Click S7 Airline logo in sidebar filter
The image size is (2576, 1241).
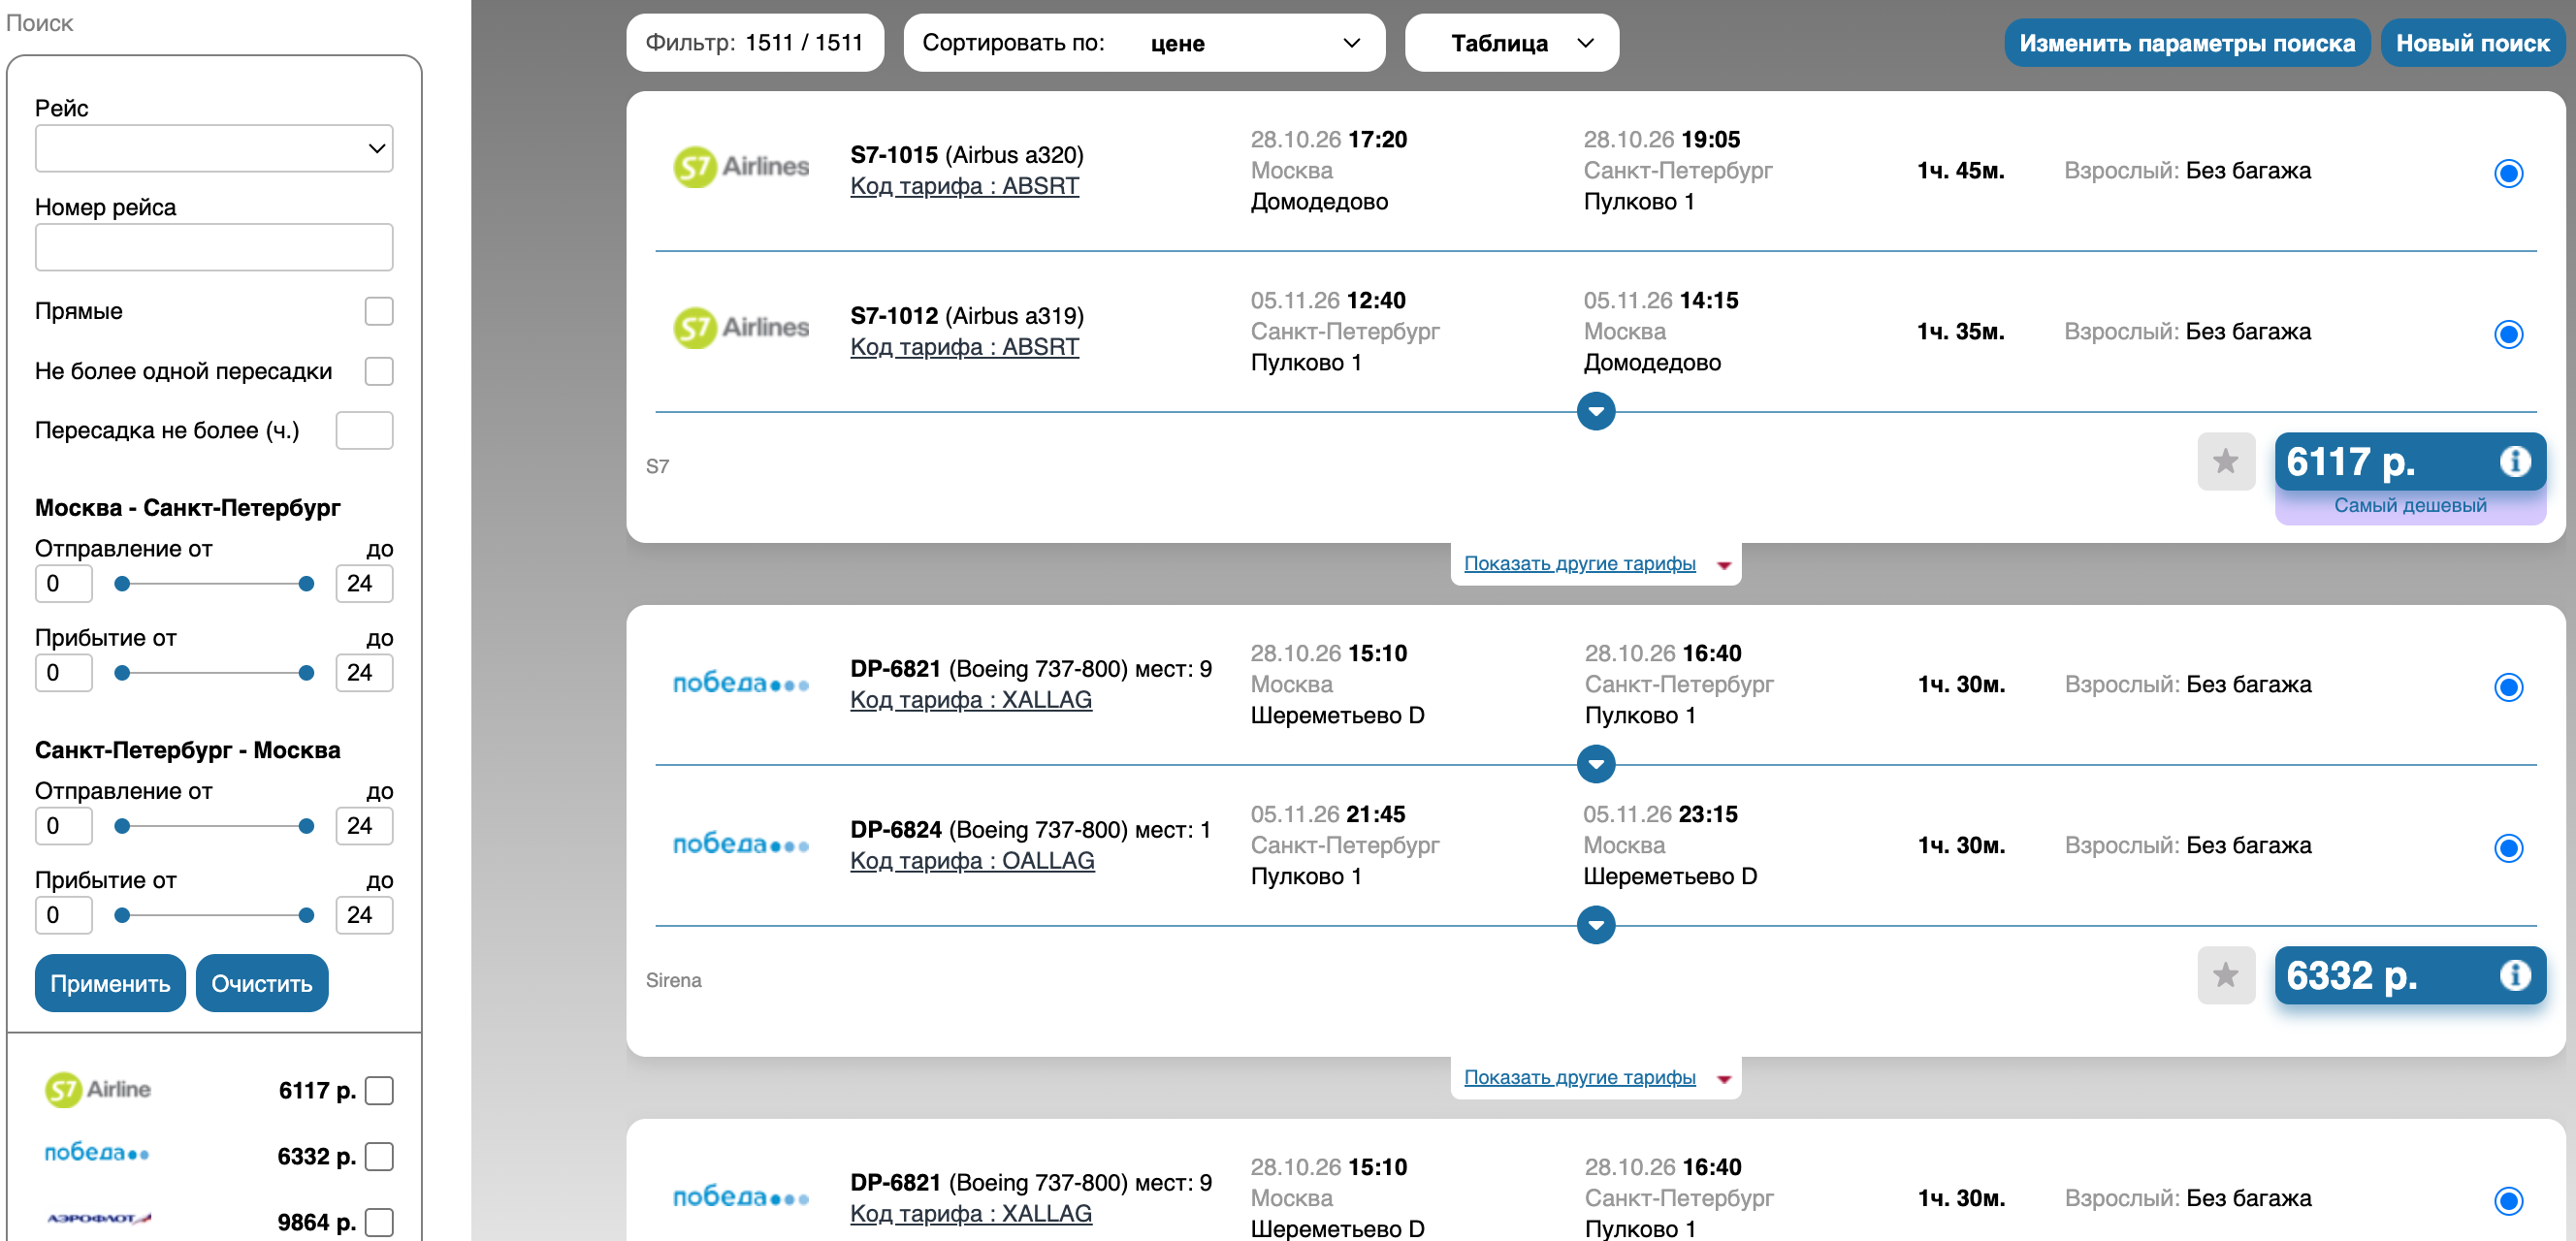pyautogui.click(x=98, y=1090)
